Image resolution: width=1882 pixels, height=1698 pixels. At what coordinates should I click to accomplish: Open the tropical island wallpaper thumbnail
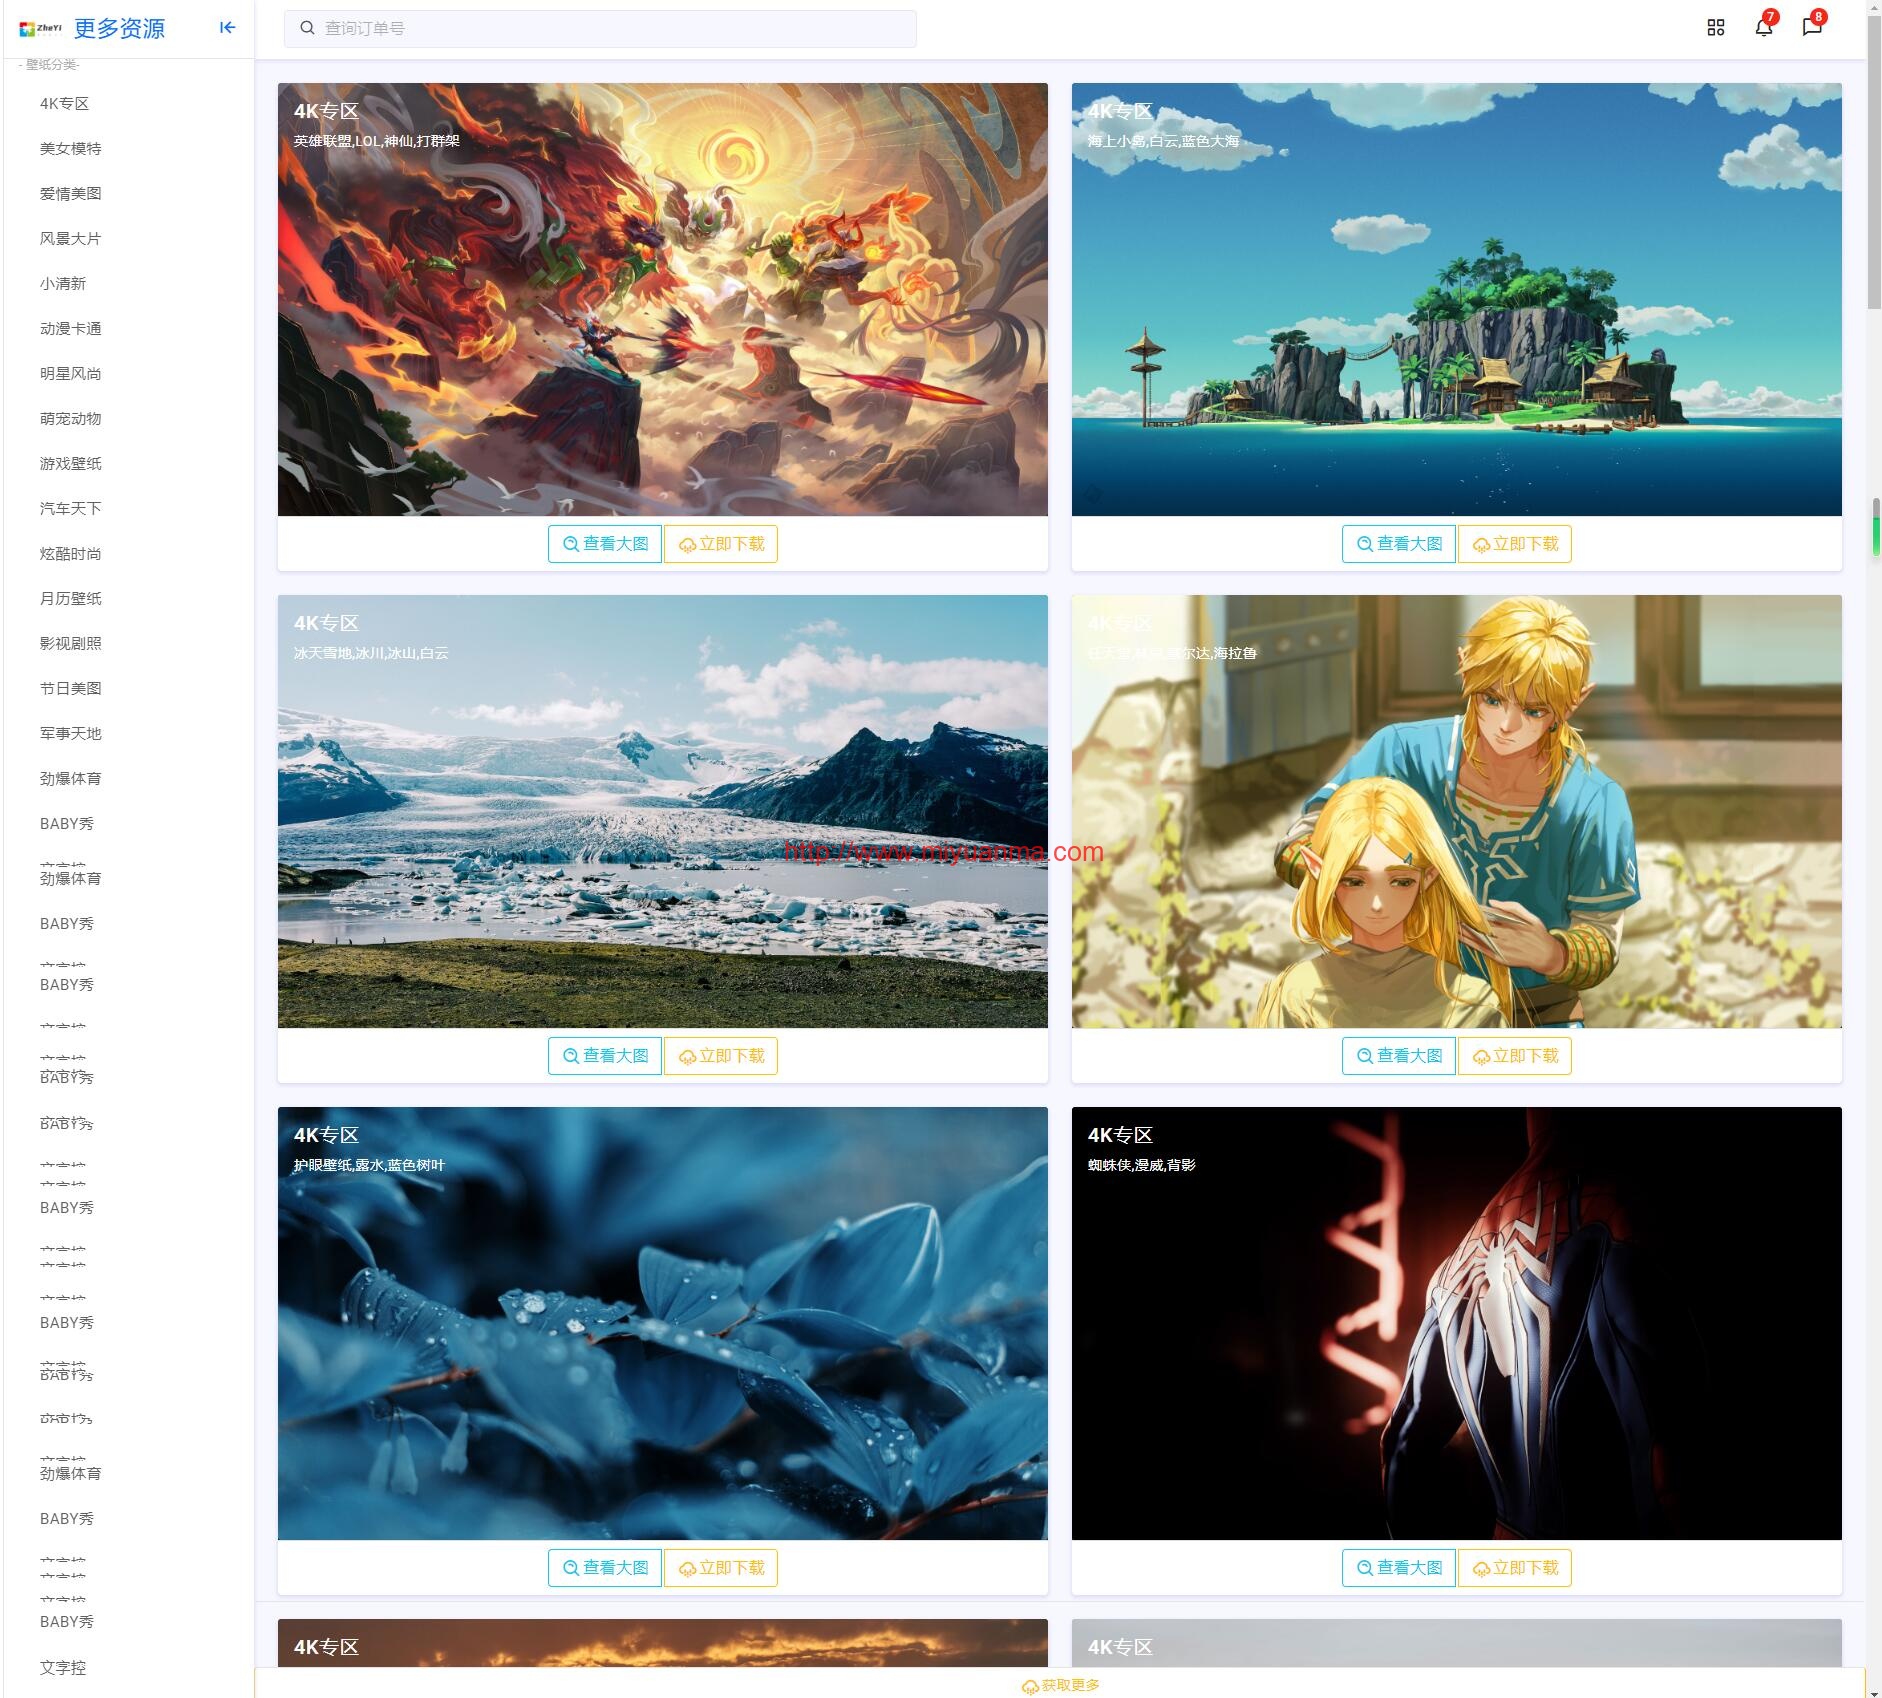point(1457,300)
